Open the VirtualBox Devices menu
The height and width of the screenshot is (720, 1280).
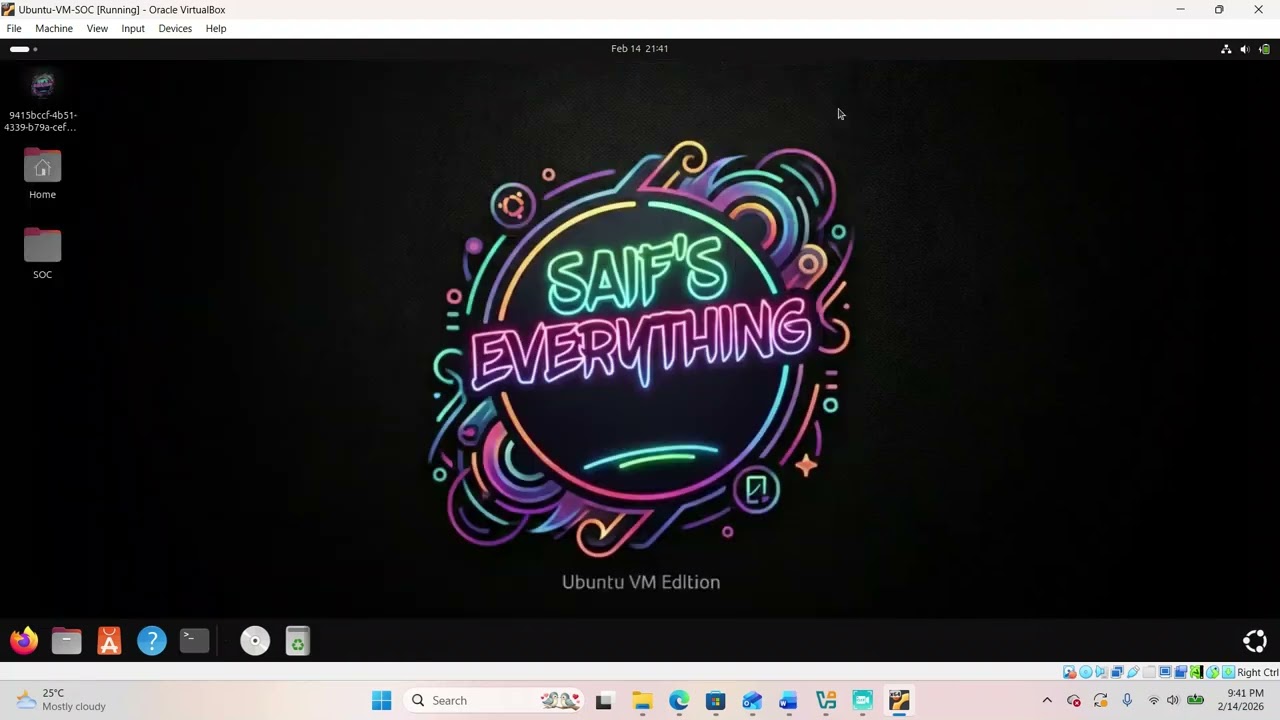click(175, 28)
